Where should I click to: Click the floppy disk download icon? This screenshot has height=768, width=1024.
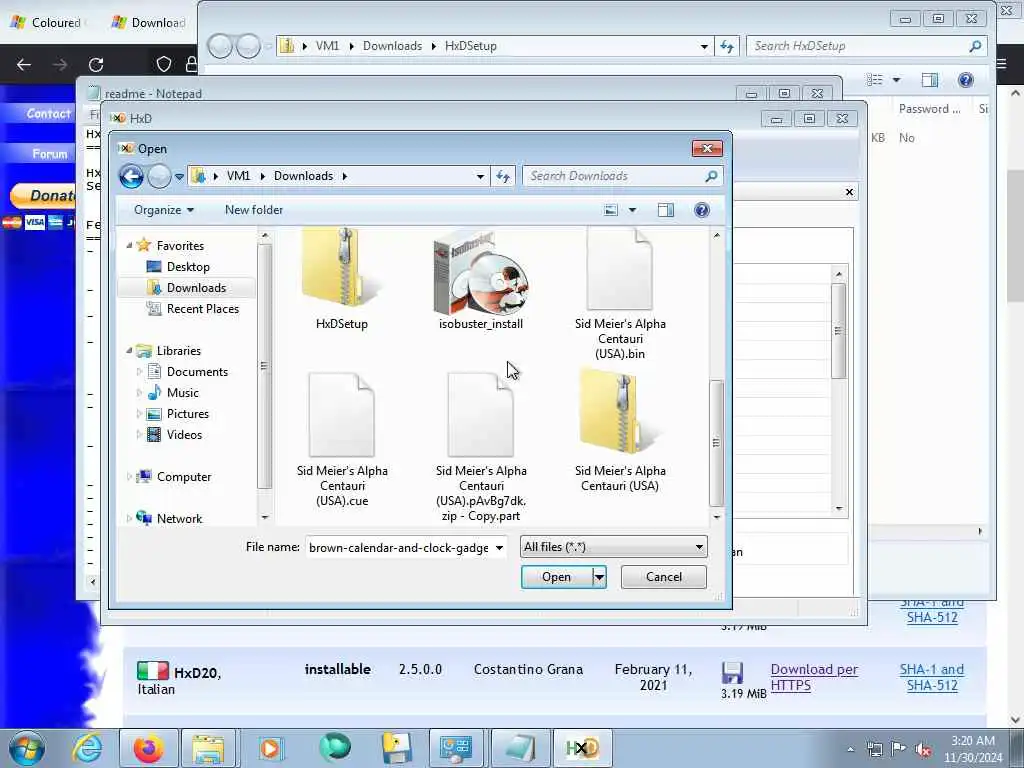pyautogui.click(x=732, y=673)
